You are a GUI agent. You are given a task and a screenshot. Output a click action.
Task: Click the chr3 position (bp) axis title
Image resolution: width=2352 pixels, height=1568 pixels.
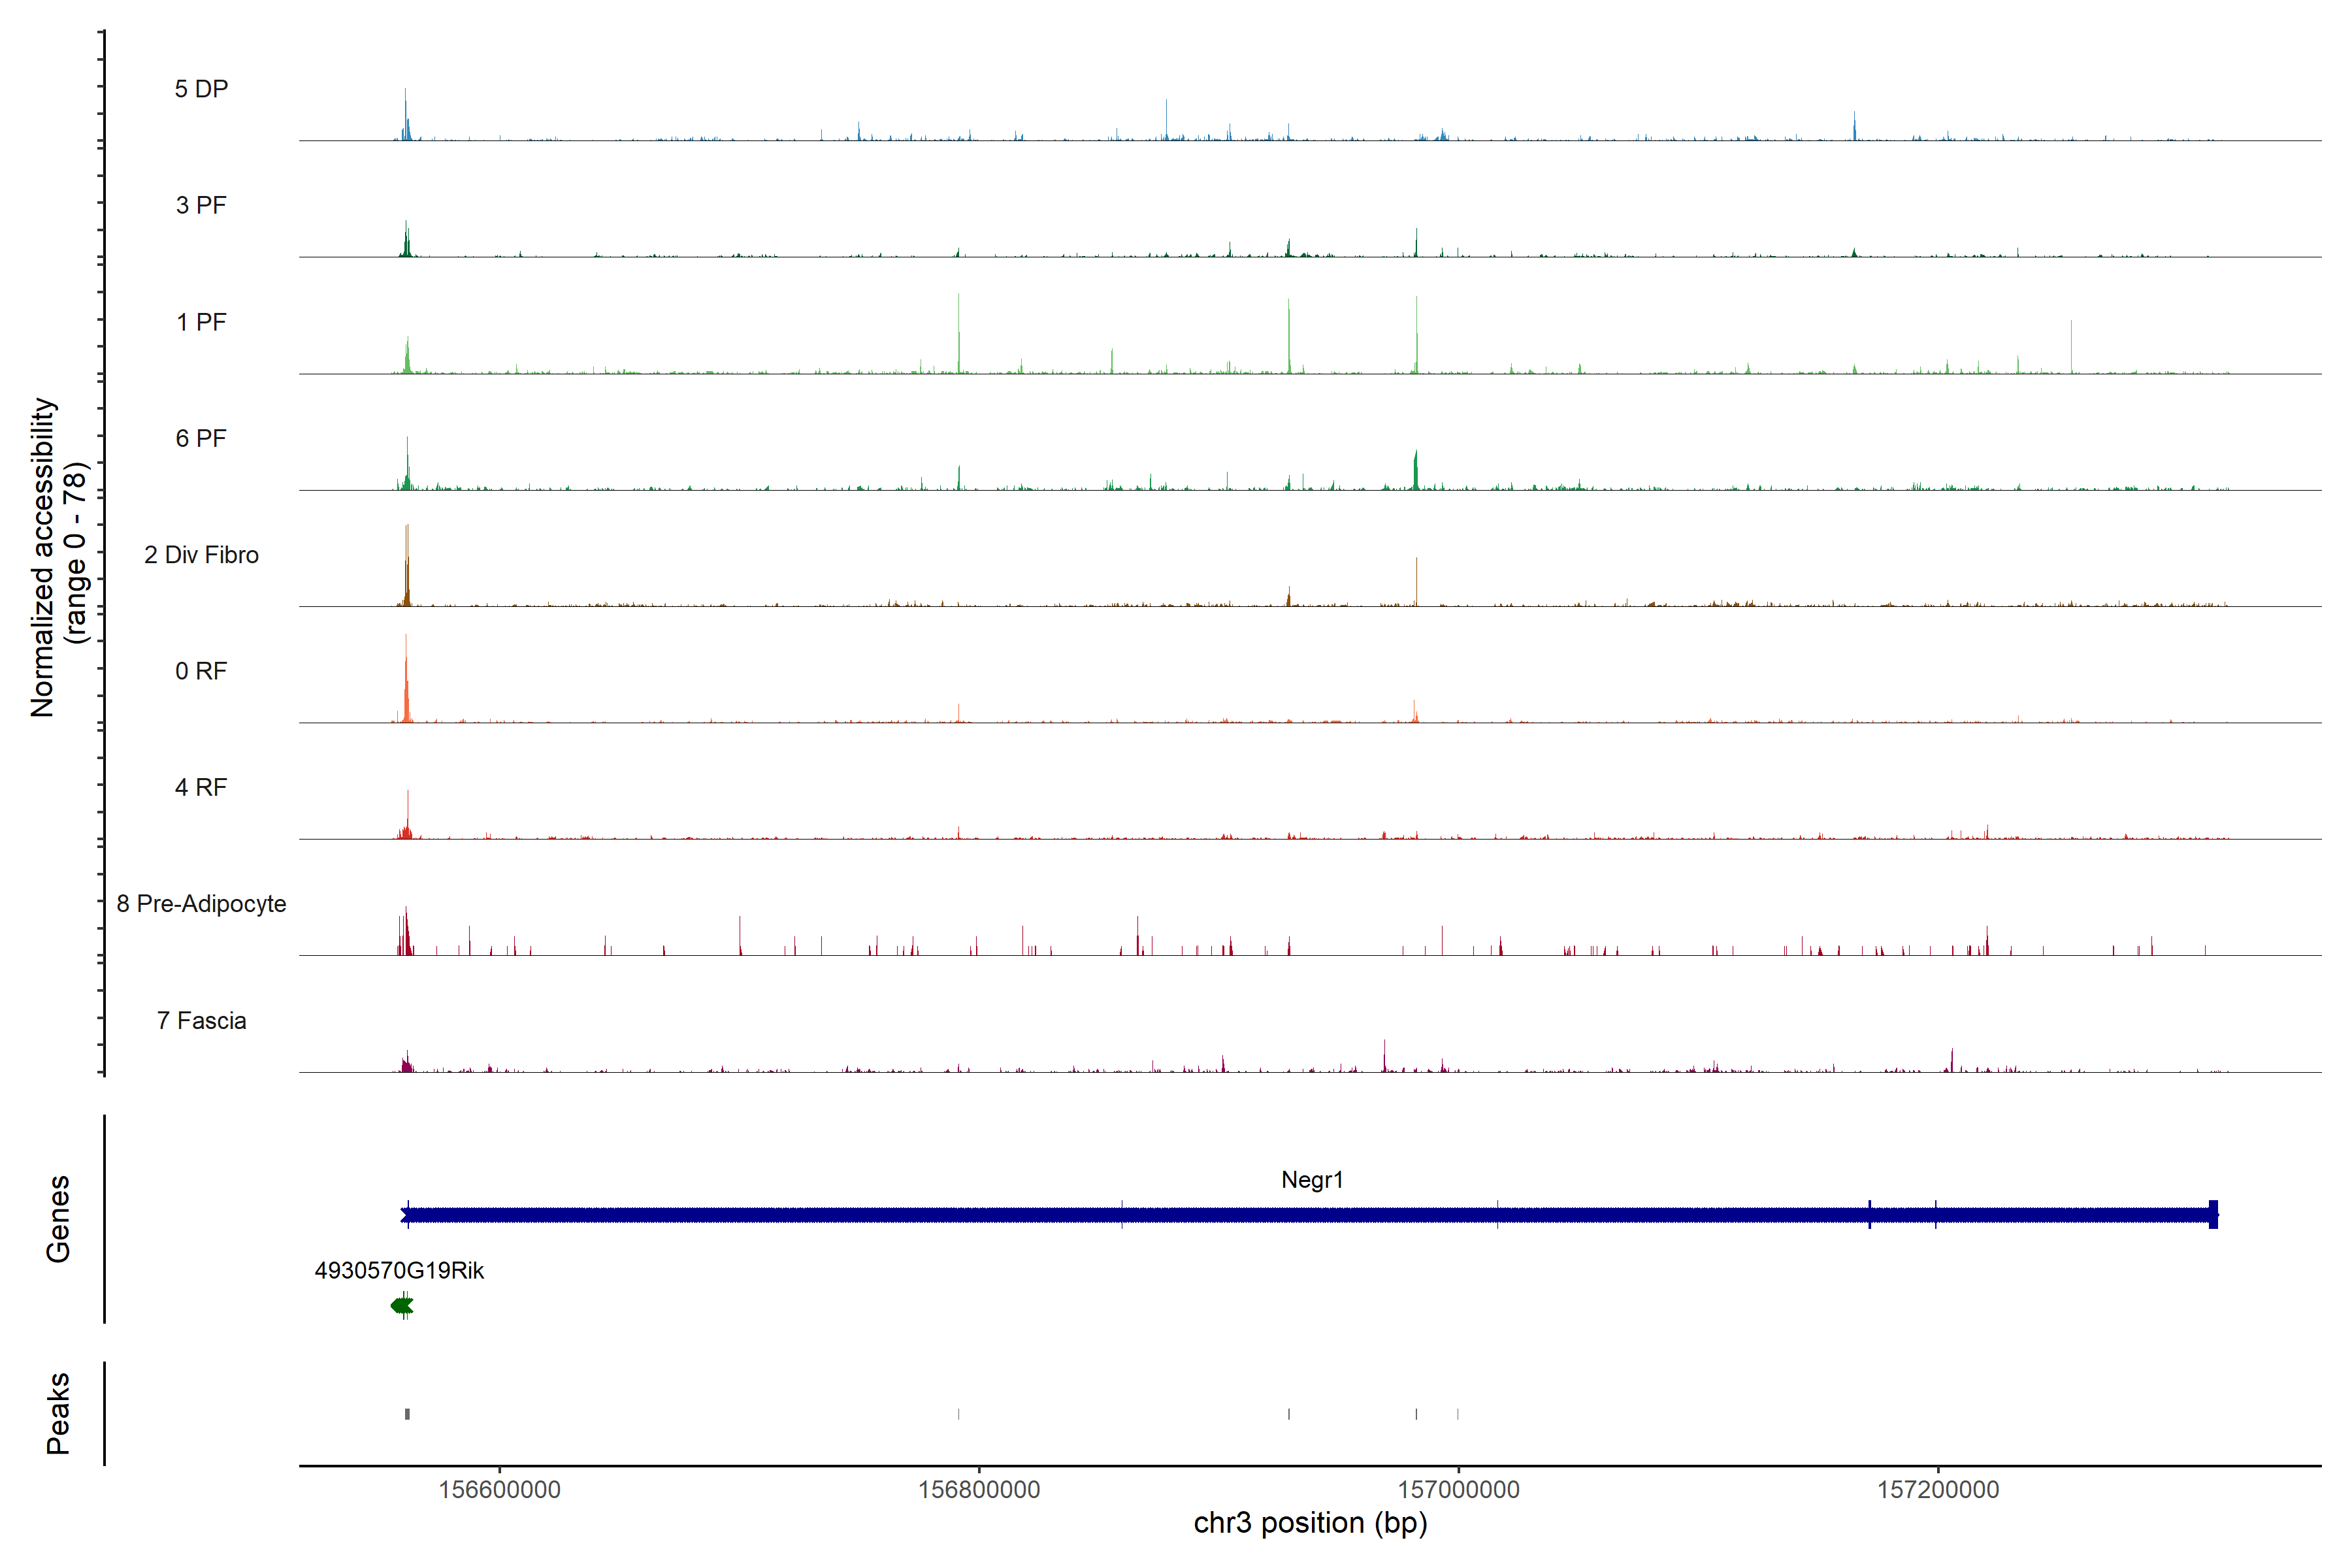pyautogui.click(x=1310, y=1523)
